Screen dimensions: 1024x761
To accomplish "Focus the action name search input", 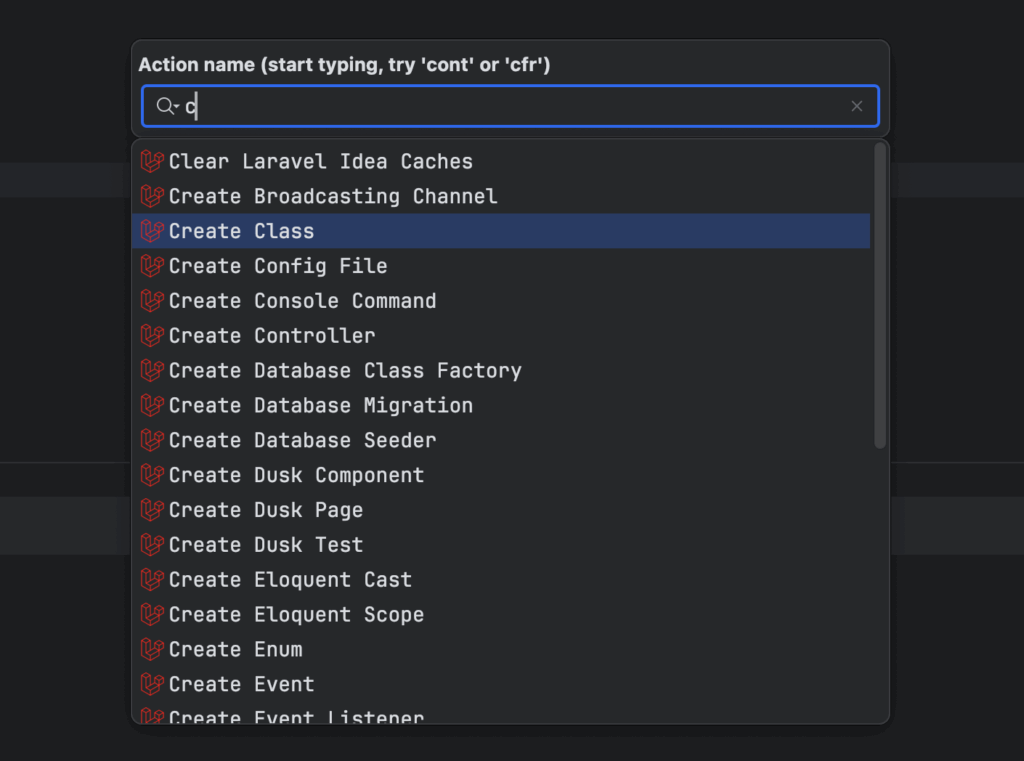I will click(x=510, y=106).
